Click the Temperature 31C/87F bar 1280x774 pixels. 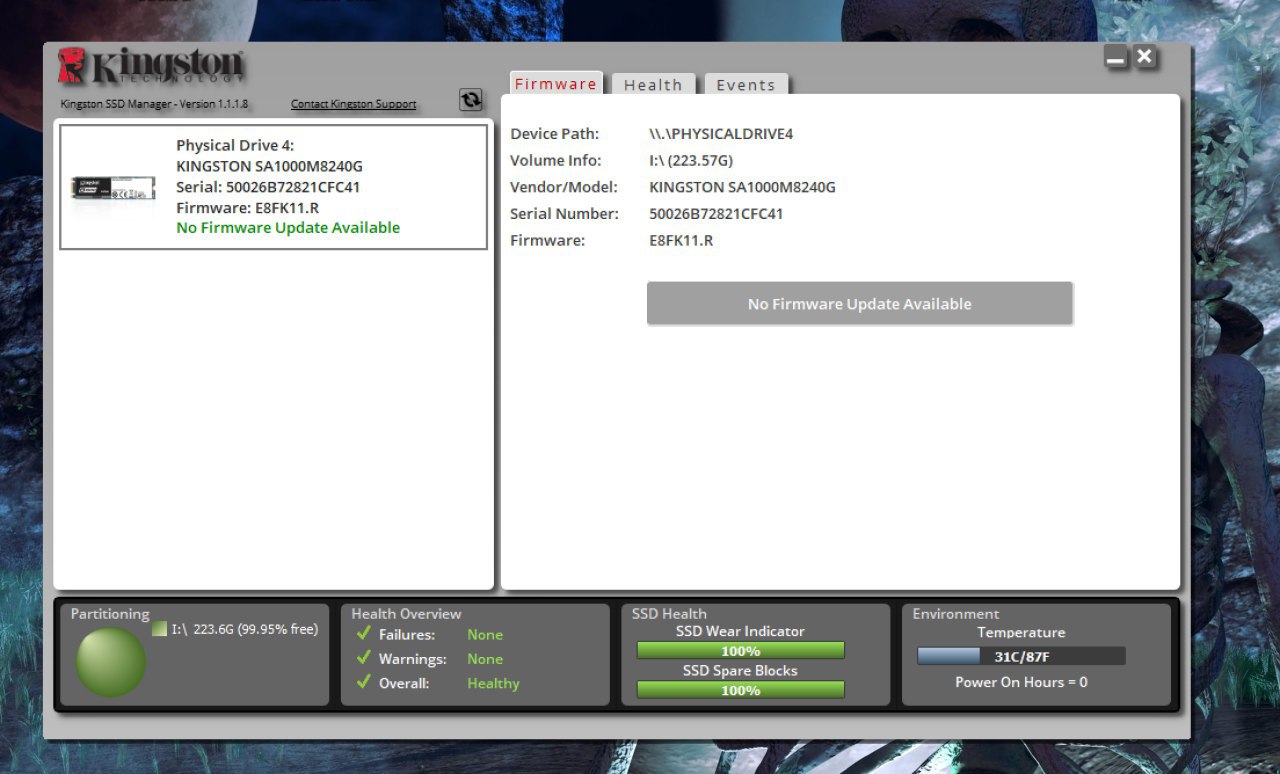pos(1021,656)
